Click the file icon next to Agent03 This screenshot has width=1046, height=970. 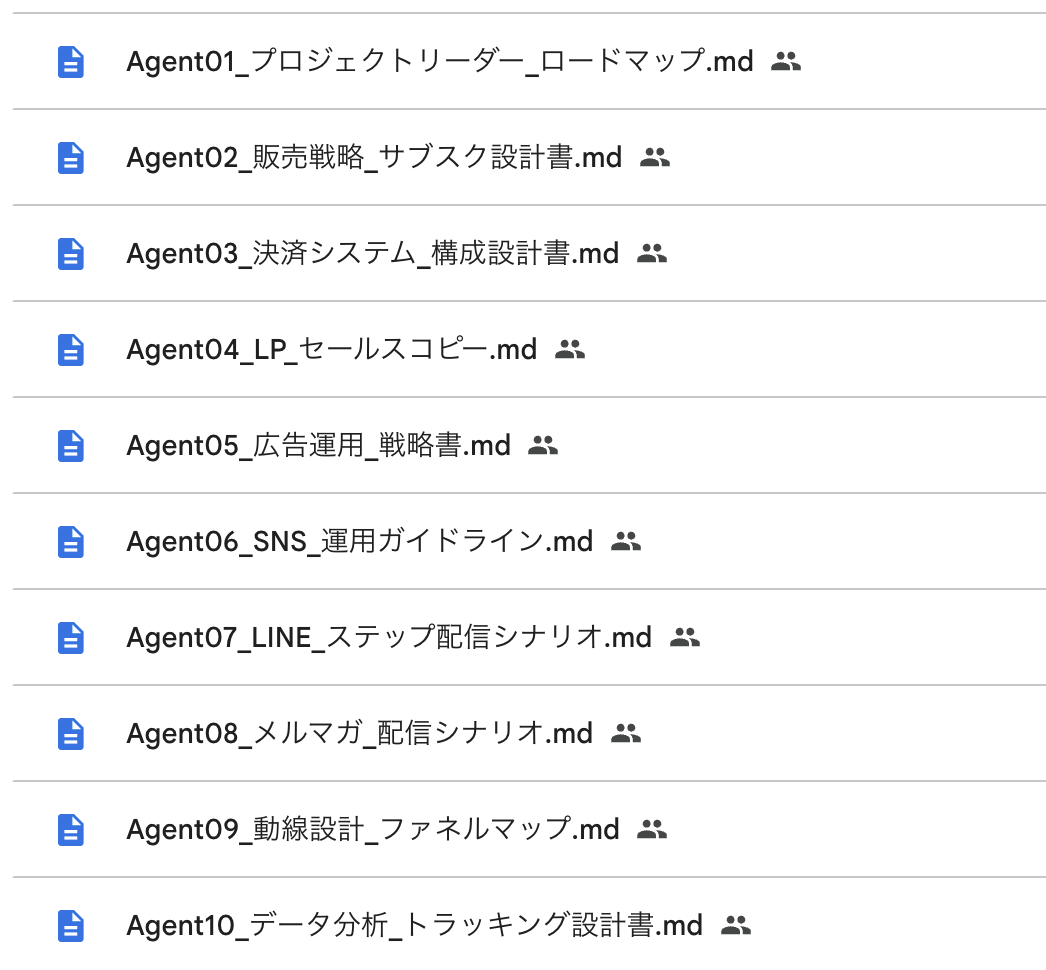[71, 254]
